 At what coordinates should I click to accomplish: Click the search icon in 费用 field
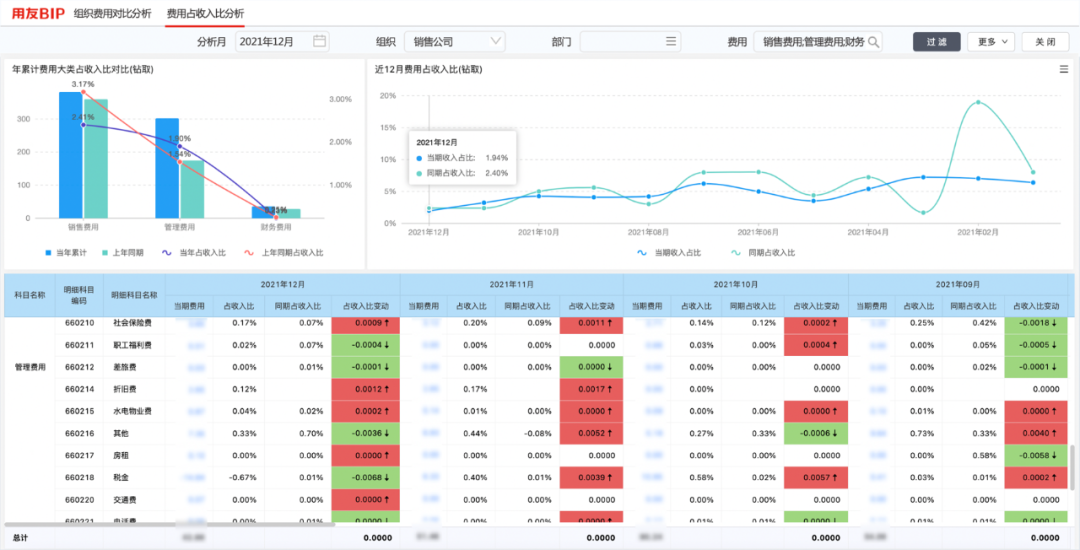click(873, 42)
